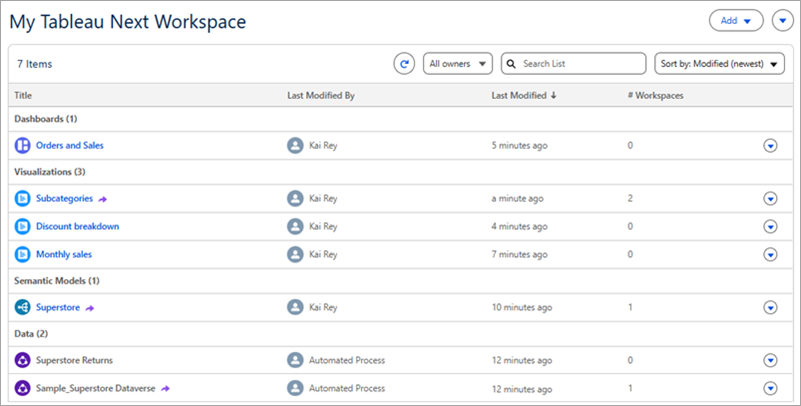Open the Discount breakdown visualization link
The height and width of the screenshot is (406, 801).
(x=77, y=227)
